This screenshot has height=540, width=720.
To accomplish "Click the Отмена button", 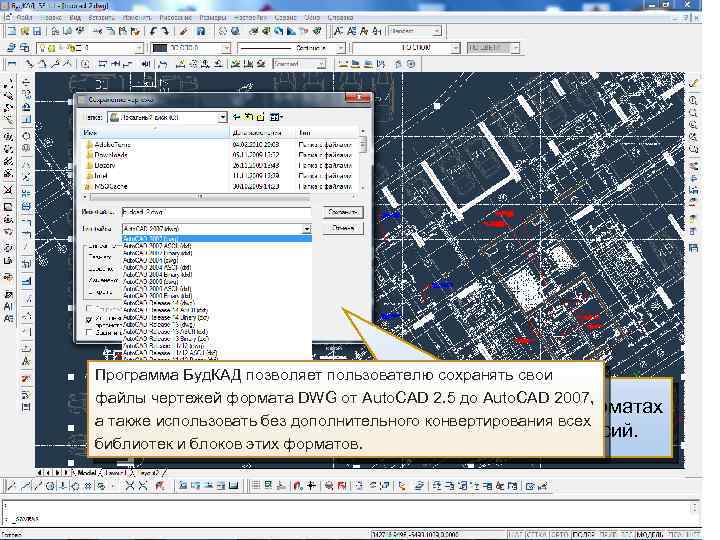I will 342,229.
